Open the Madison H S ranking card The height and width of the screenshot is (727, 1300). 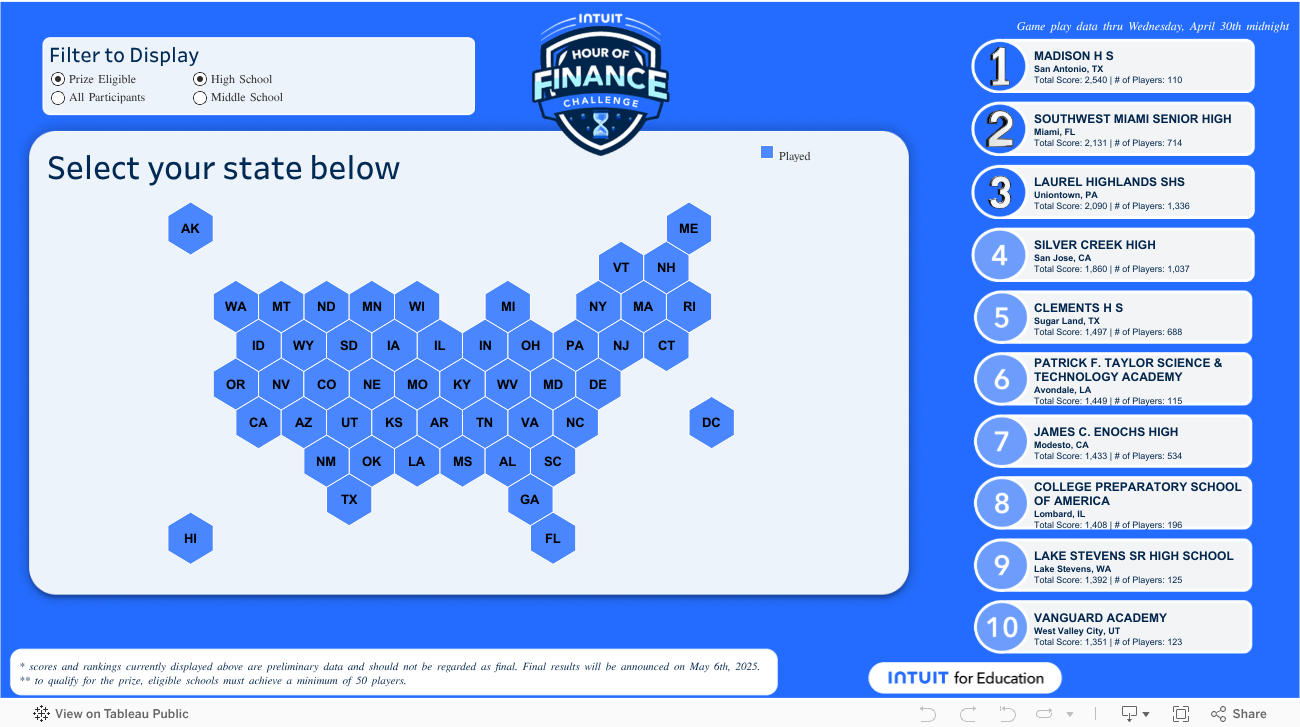[1113, 67]
